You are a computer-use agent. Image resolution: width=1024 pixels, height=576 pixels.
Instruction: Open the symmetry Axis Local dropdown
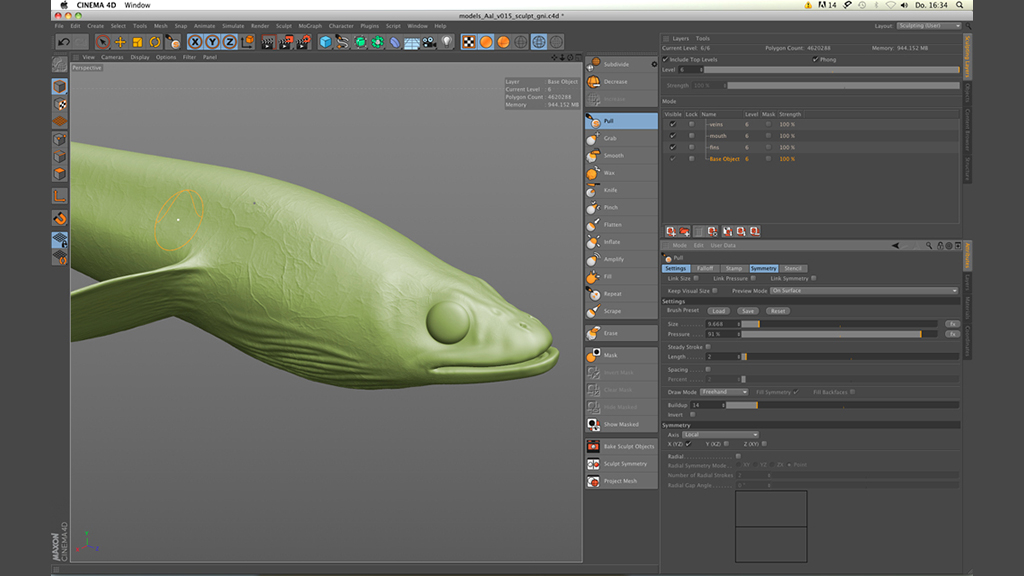(720, 435)
